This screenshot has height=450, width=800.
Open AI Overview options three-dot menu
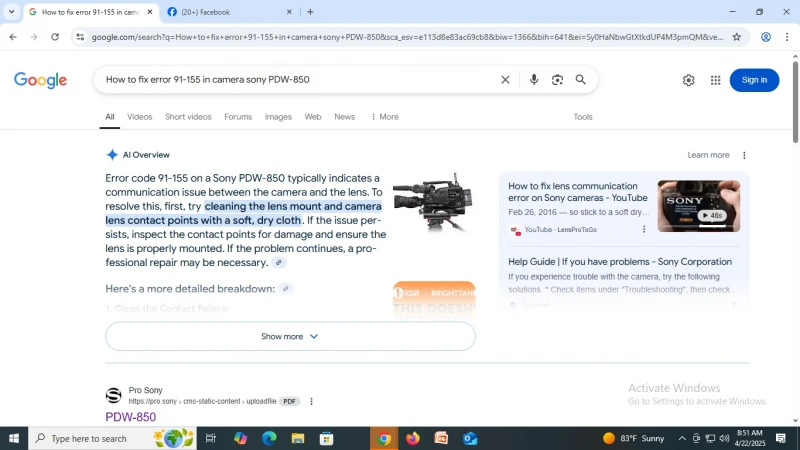[744, 155]
